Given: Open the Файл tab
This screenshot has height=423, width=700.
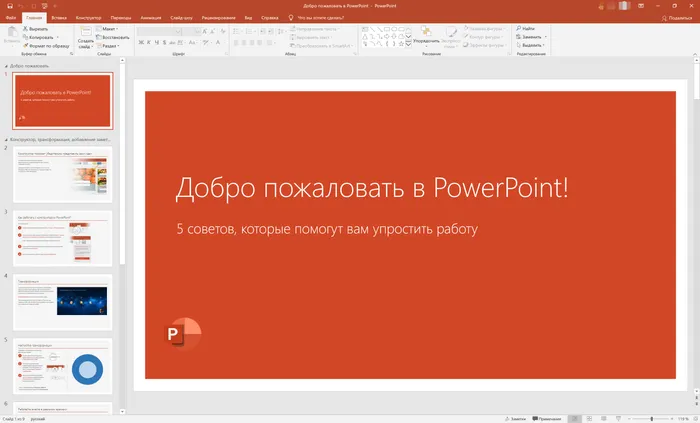Looking at the screenshot, I should [x=11, y=18].
